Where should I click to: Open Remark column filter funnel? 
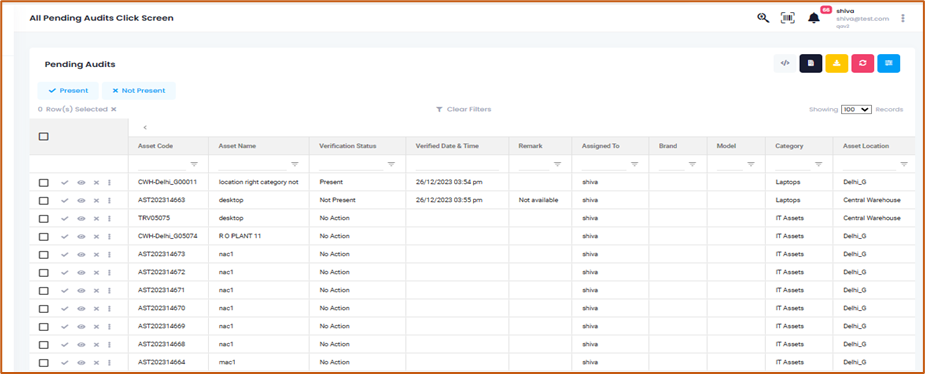[x=557, y=164]
